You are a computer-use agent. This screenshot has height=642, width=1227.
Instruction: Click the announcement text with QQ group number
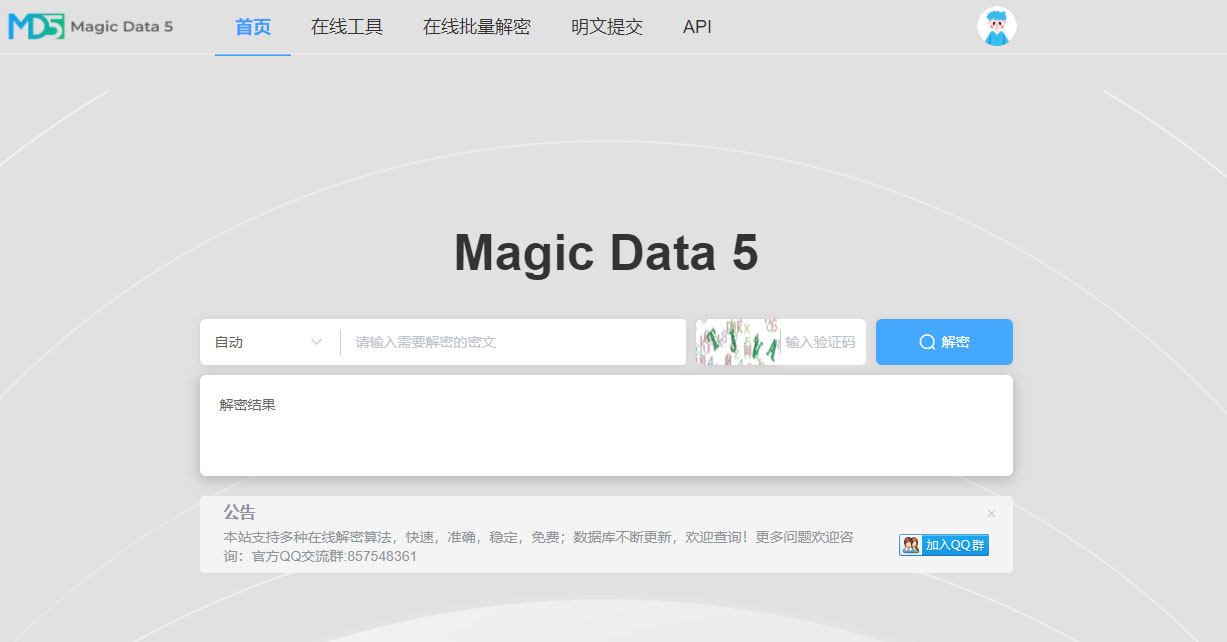[x=538, y=547]
